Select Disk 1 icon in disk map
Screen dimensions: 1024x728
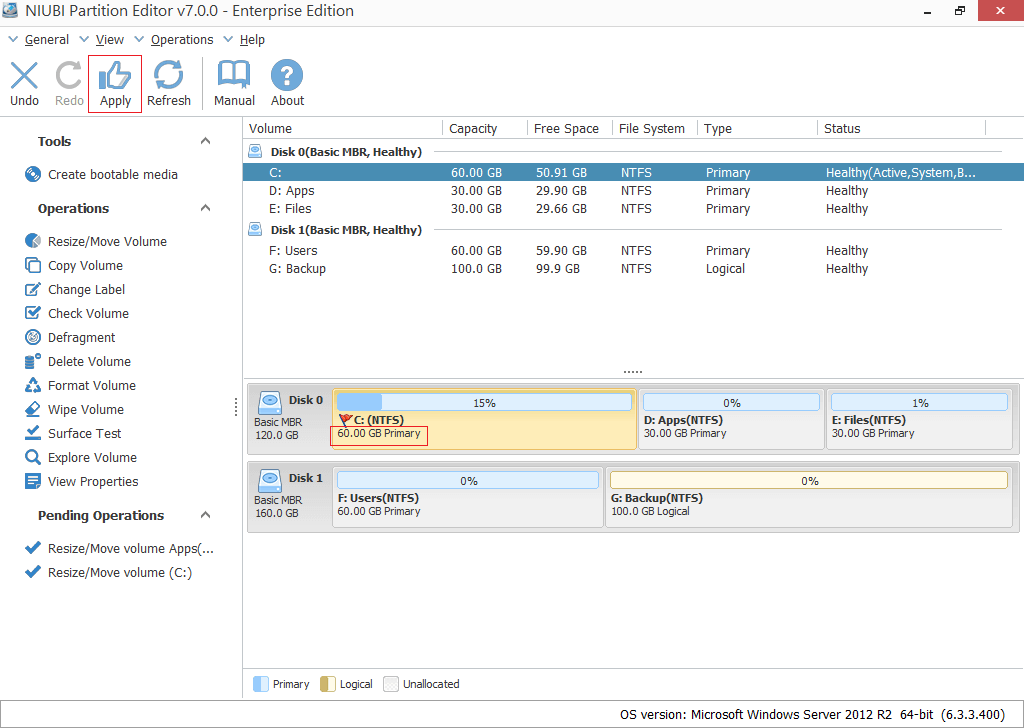click(270, 481)
